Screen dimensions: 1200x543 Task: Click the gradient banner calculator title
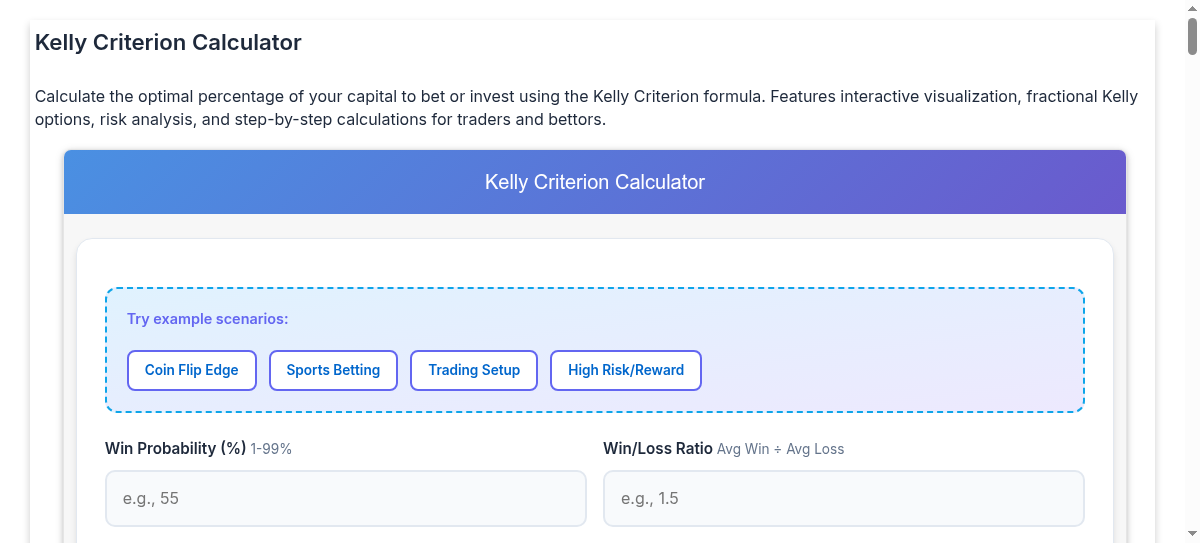click(594, 182)
